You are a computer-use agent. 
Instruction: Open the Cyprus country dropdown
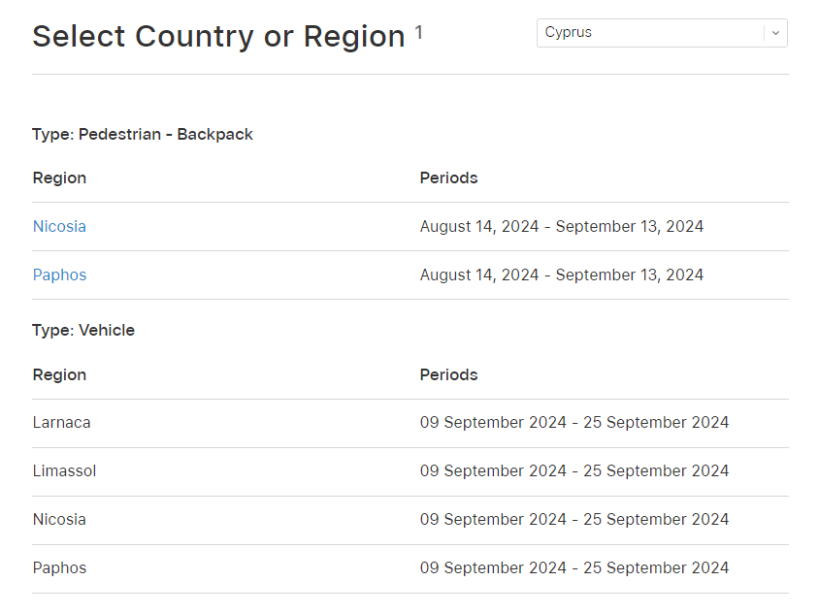click(662, 33)
